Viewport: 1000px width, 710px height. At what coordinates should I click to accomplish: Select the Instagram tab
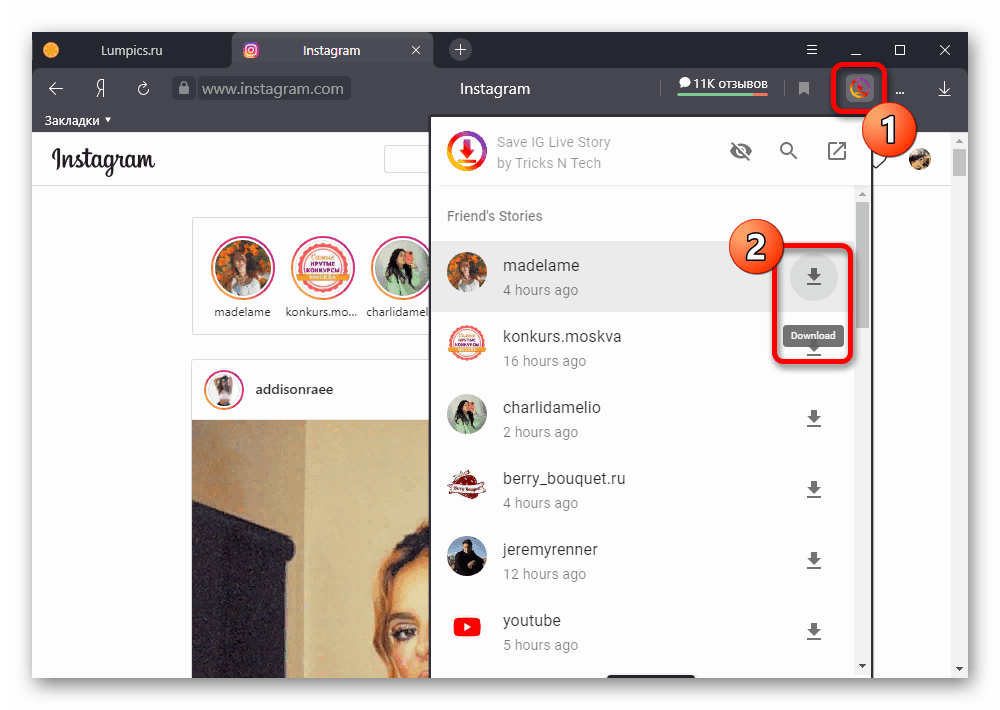[332, 50]
